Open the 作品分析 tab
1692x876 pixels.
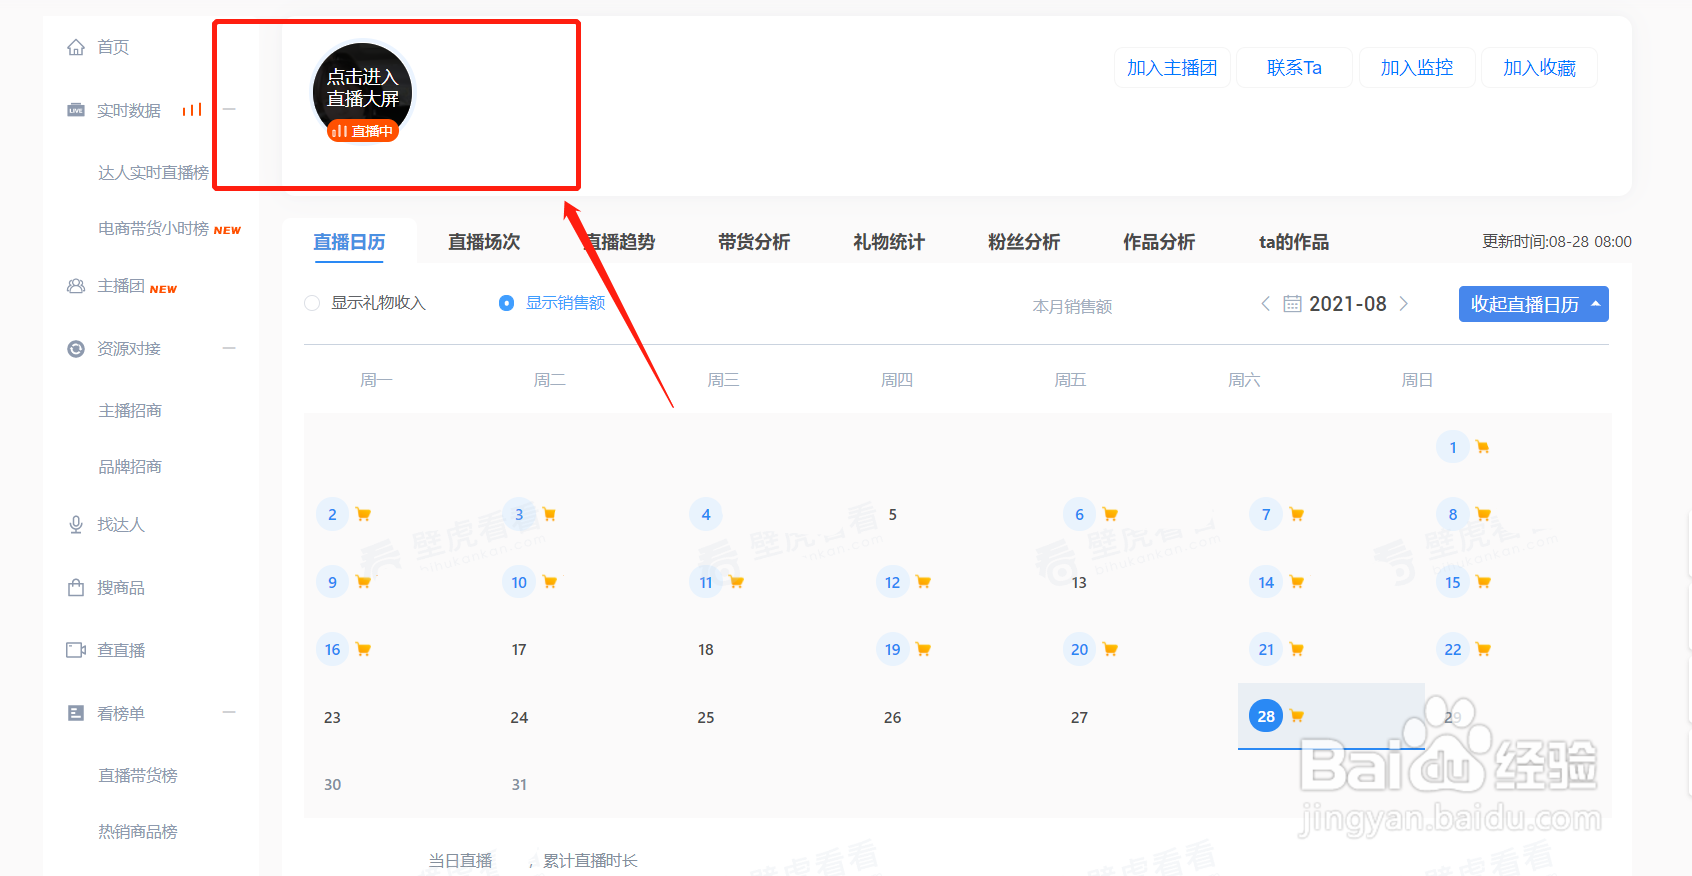pos(1159,242)
